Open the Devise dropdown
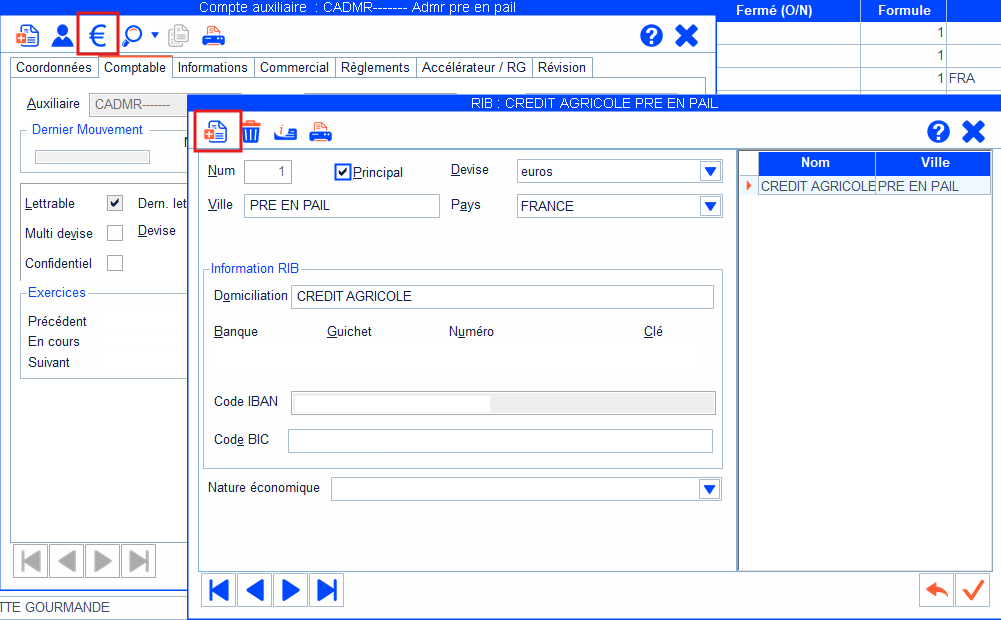Image resolution: width=1001 pixels, height=620 pixels. [710, 171]
